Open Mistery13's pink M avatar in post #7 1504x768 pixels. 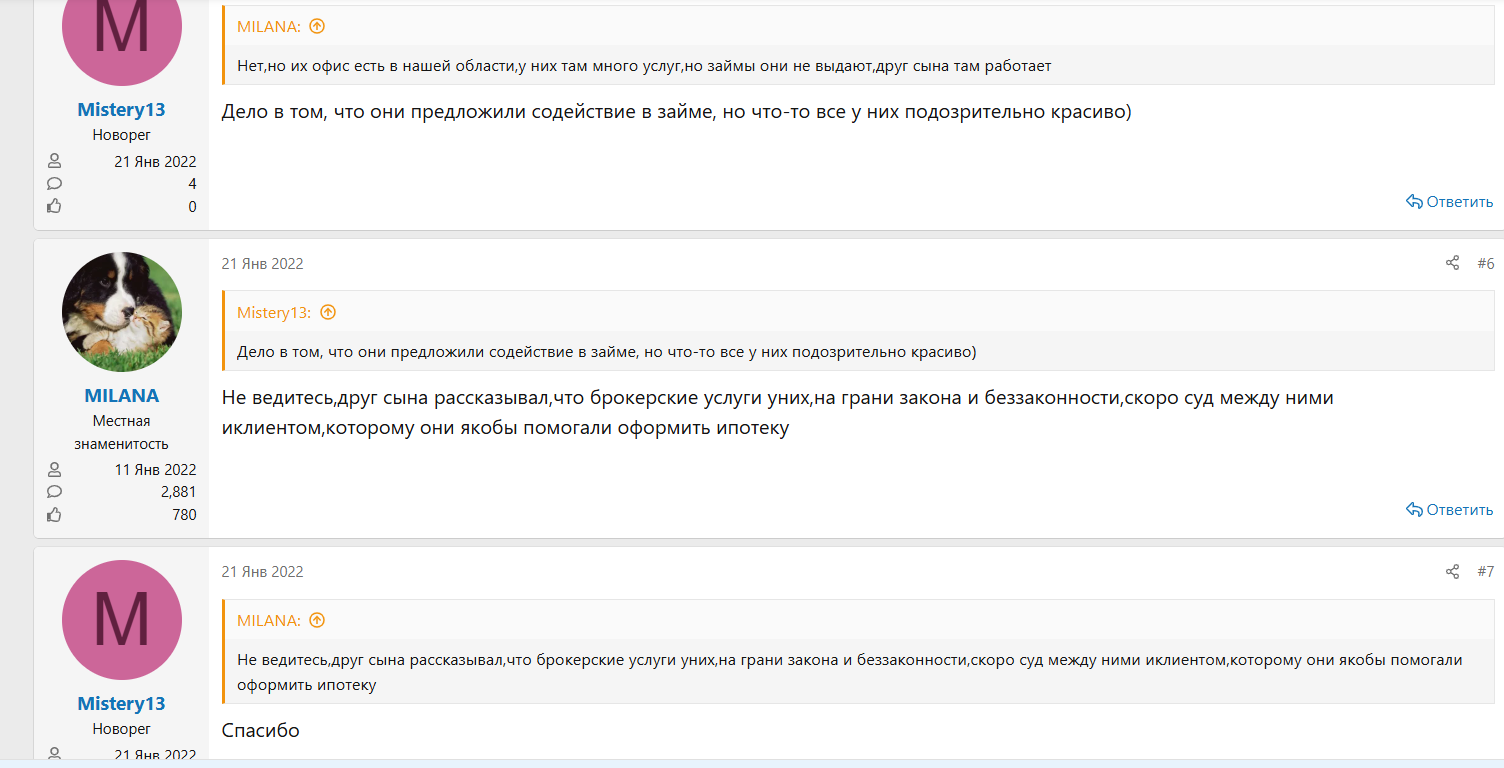tap(122, 620)
